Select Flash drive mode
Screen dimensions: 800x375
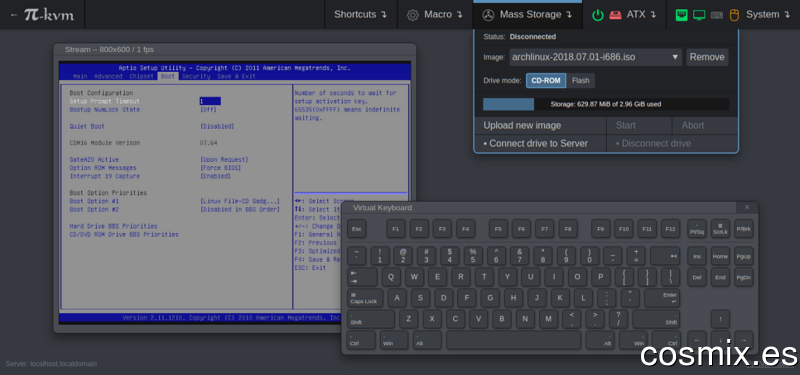pyautogui.click(x=581, y=81)
